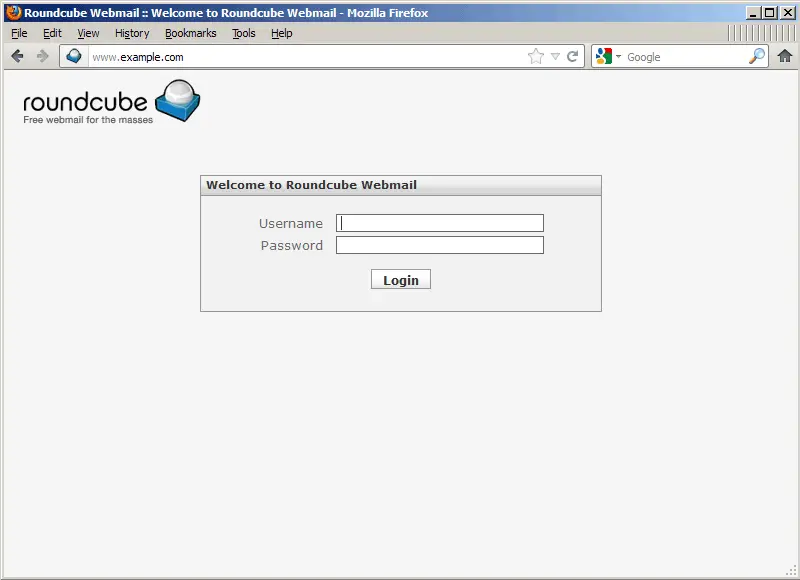Bookmark this page with the star icon
Image resolution: width=800 pixels, height=580 pixels.
point(536,56)
